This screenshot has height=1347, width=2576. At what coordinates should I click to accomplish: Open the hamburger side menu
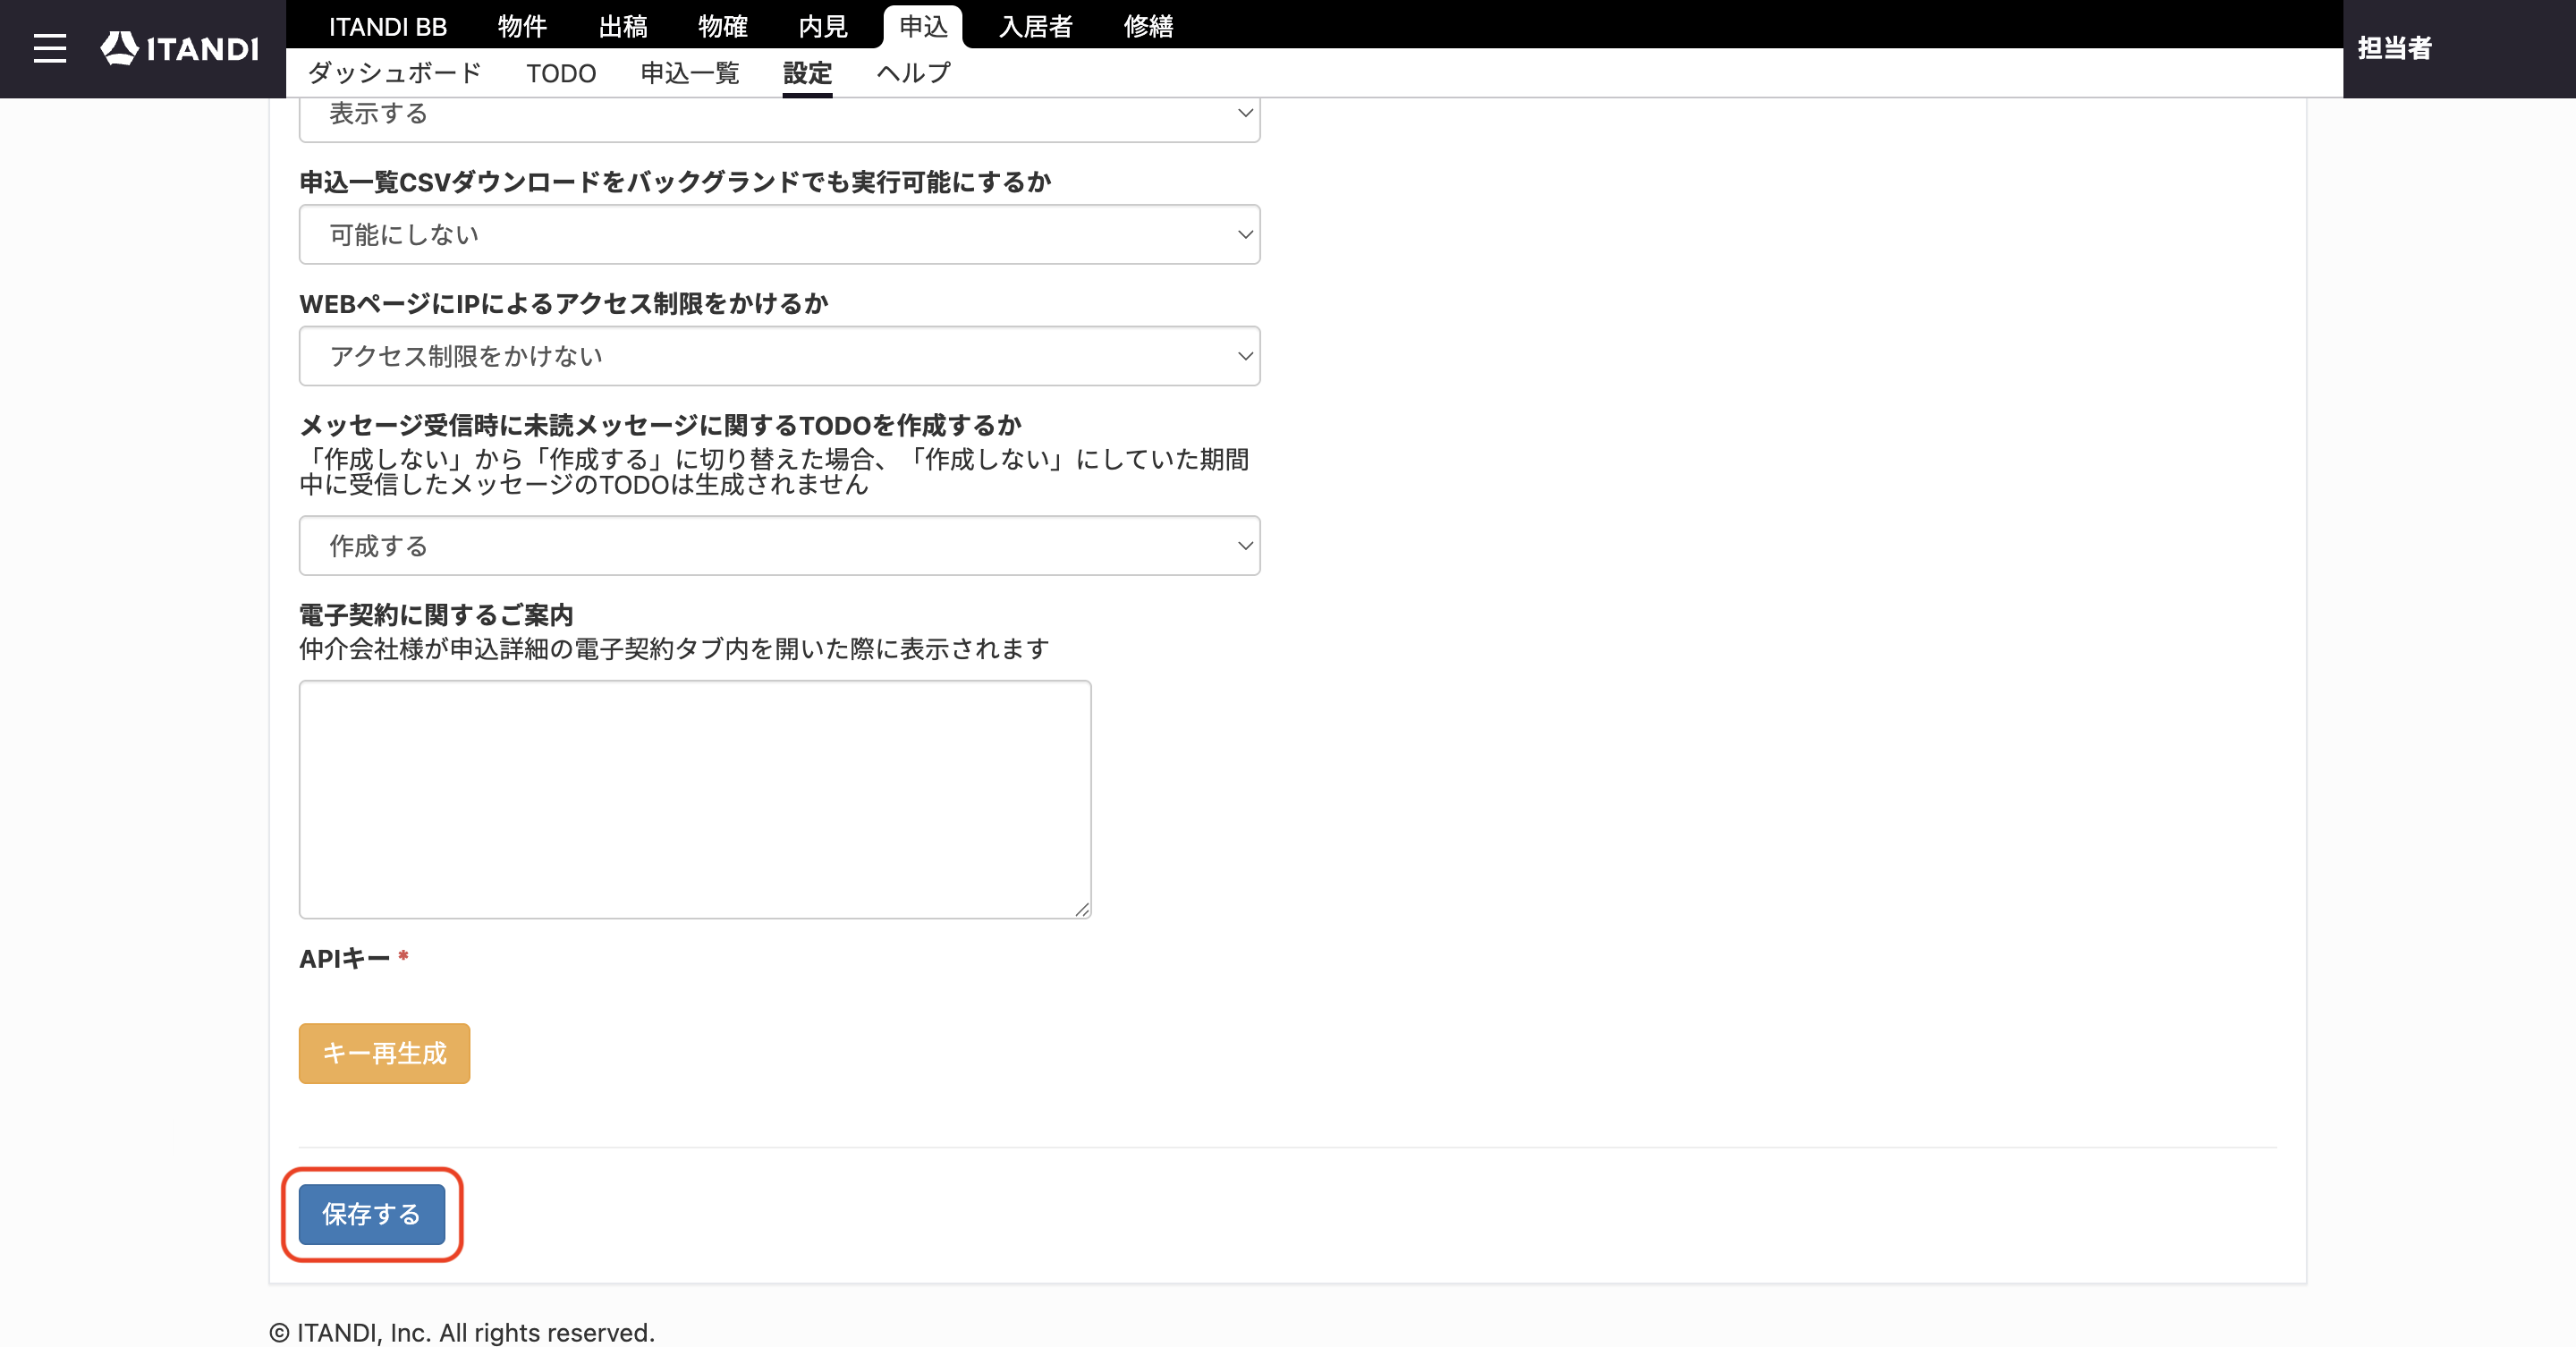[49, 48]
